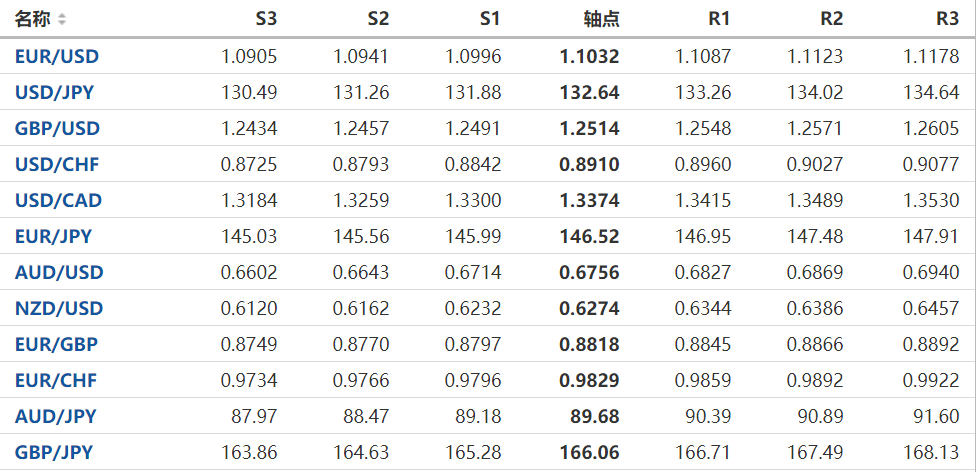
Task: Click the S3 column header
Action: (266, 20)
